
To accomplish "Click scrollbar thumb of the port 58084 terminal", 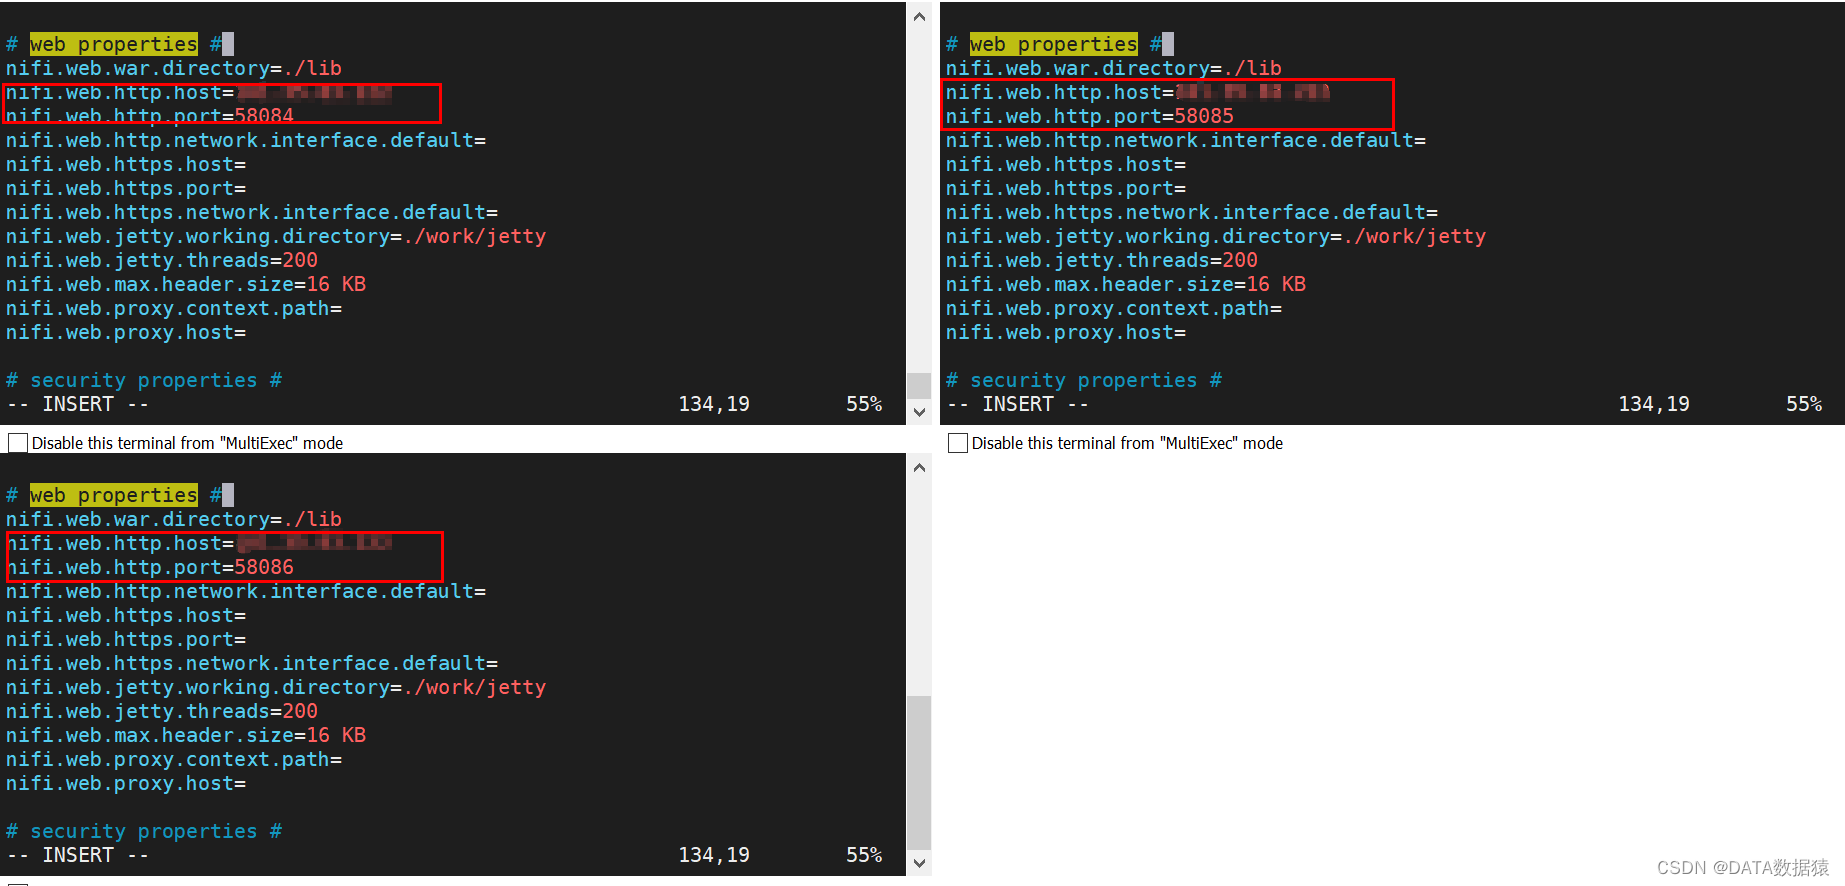I will (x=919, y=385).
